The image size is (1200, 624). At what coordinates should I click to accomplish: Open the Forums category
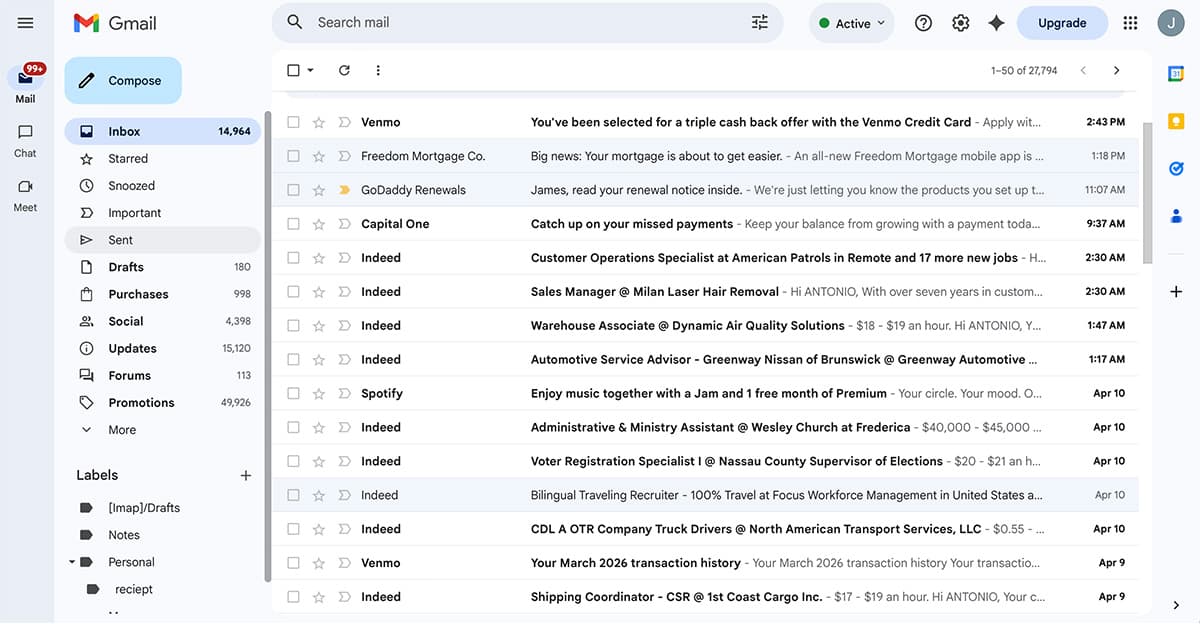(162, 376)
